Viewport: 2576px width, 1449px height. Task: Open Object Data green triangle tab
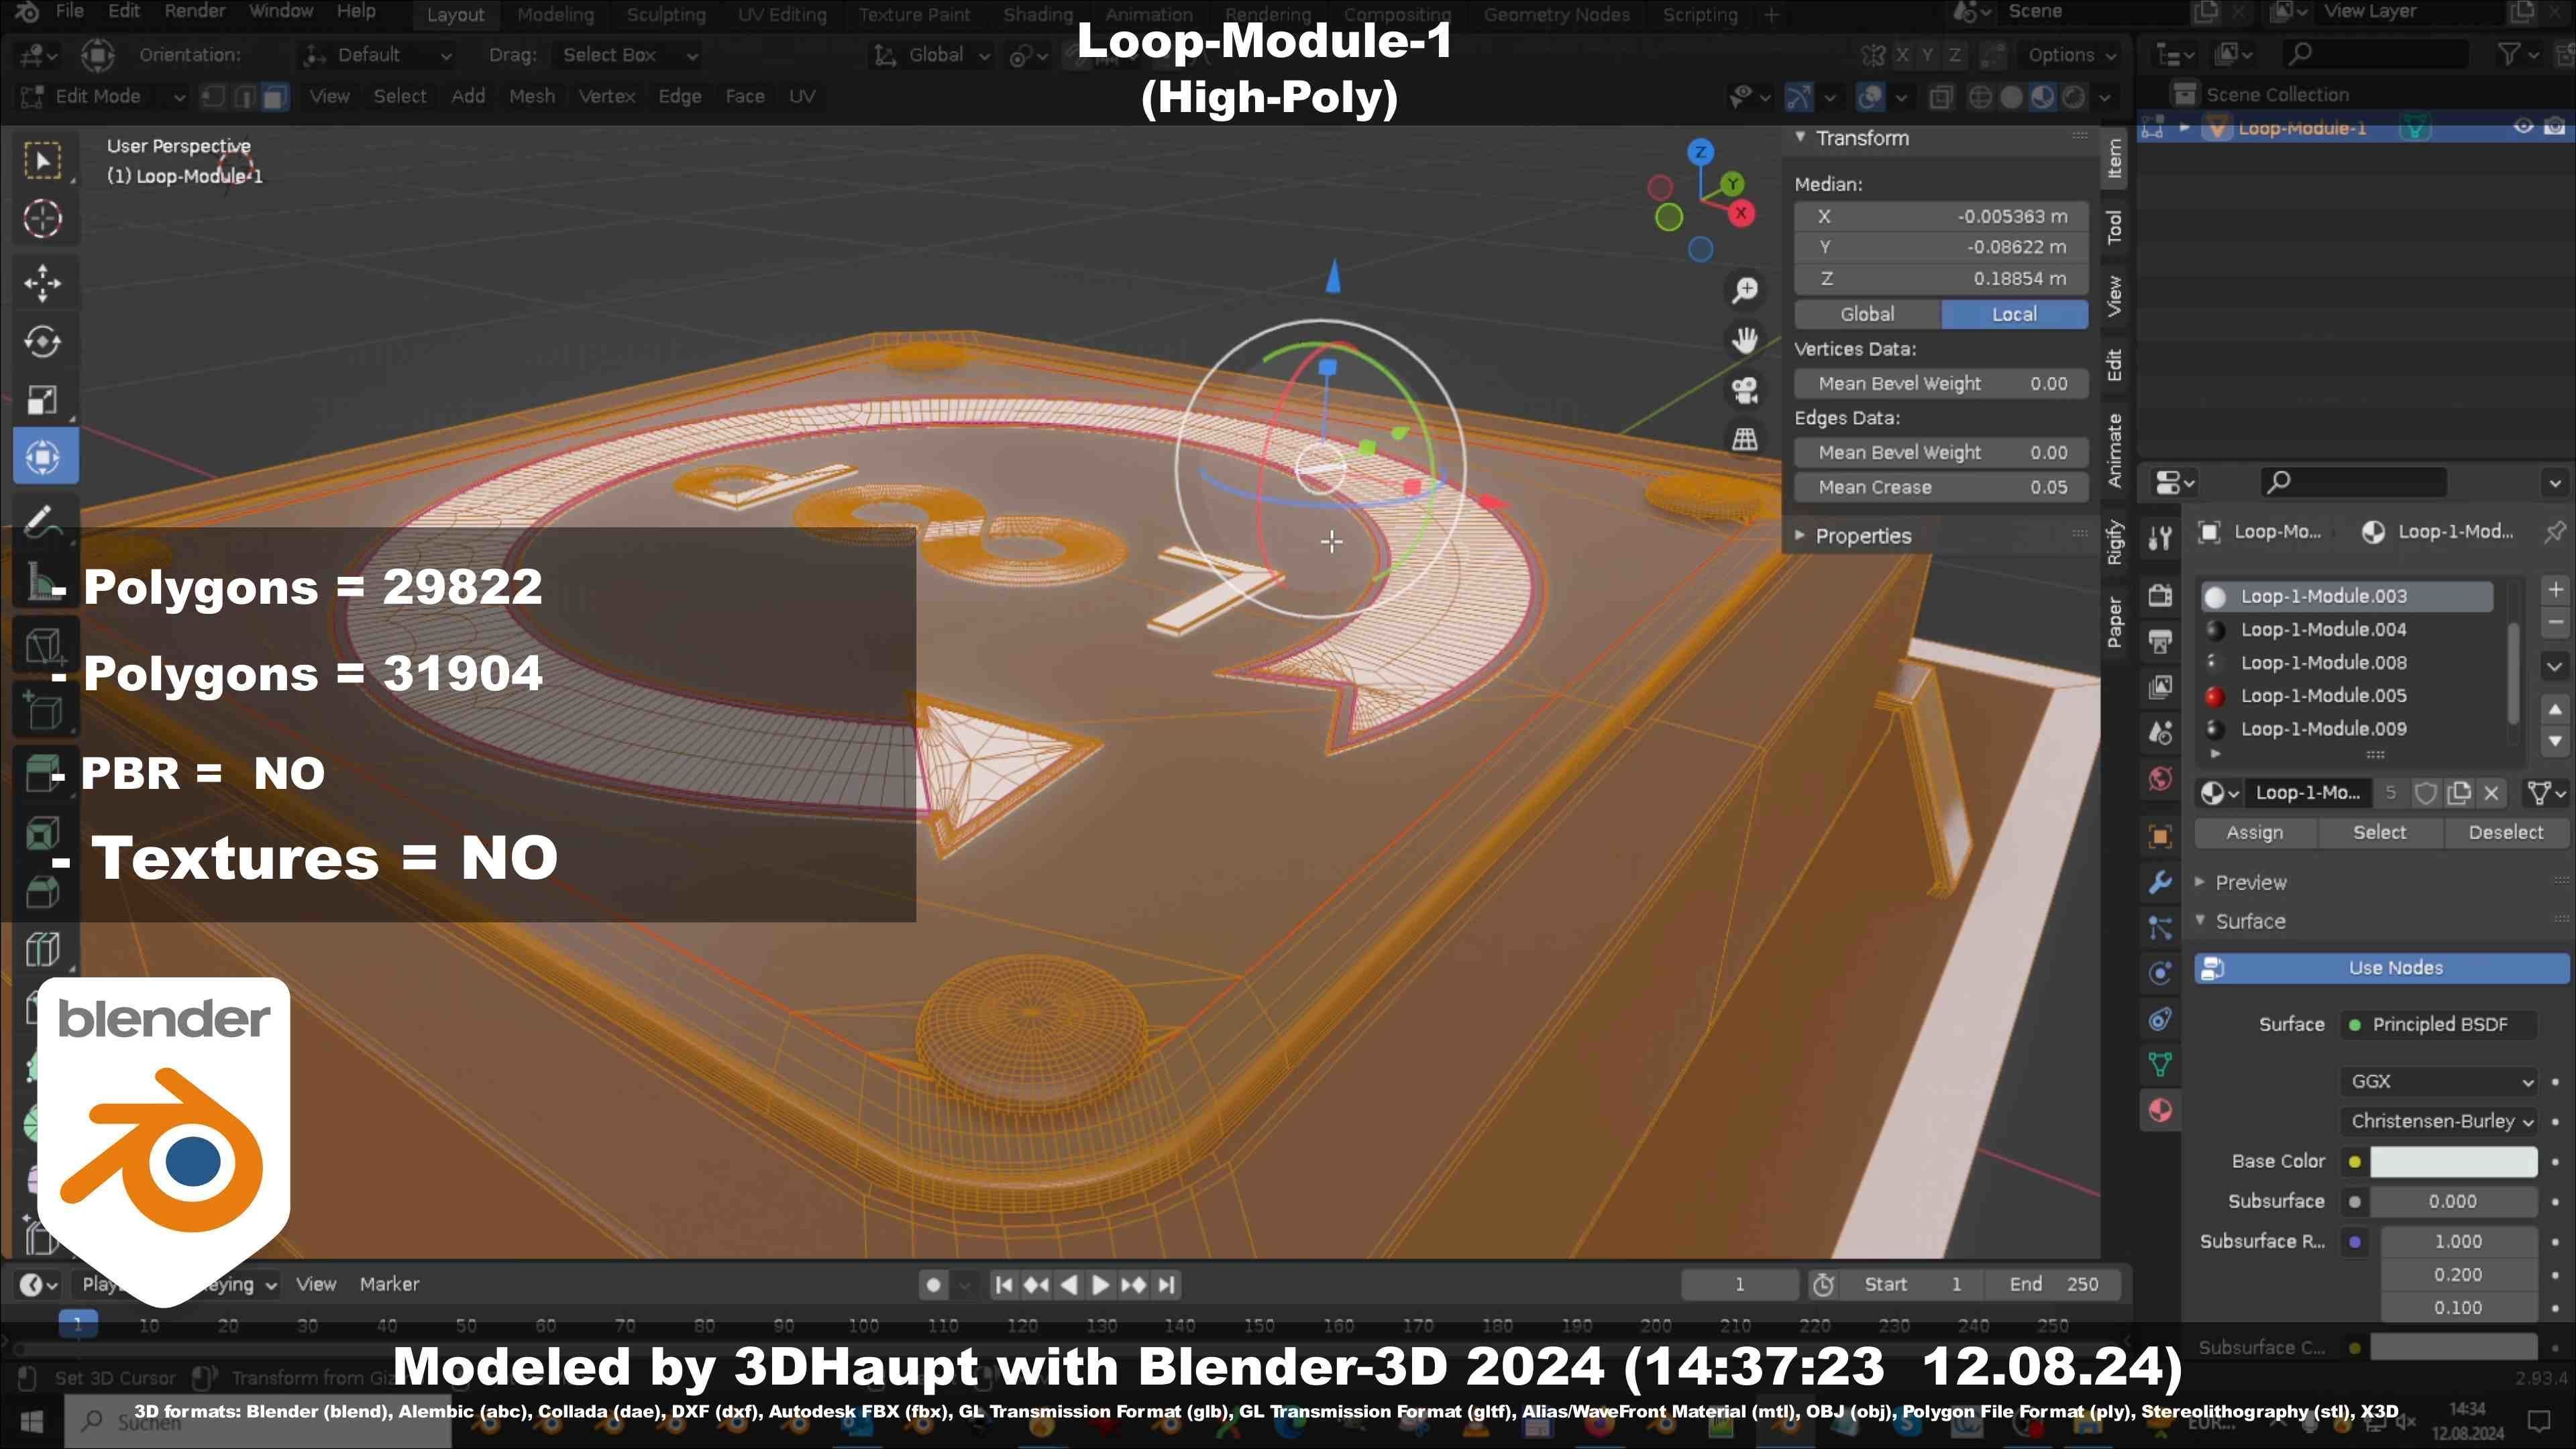2160,1065
